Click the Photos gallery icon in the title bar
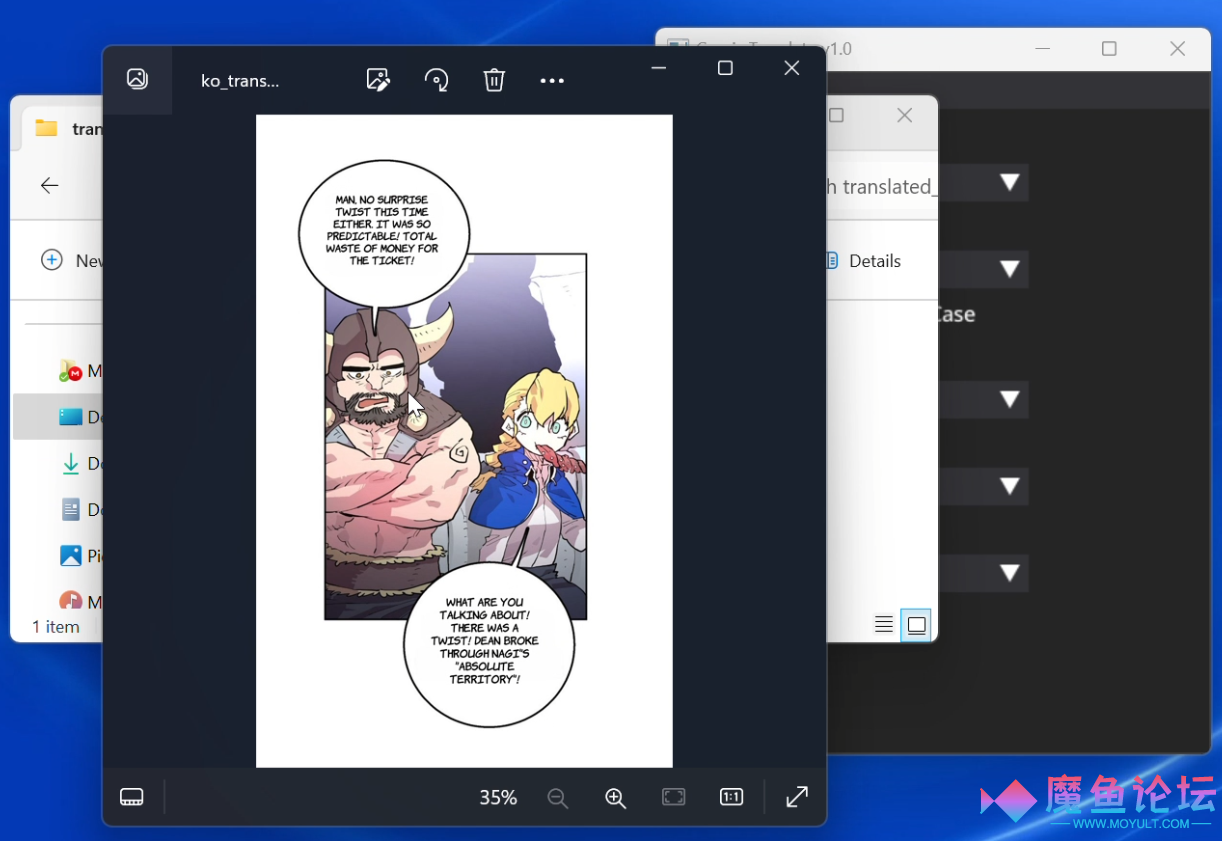The width and height of the screenshot is (1222, 841). [x=138, y=79]
